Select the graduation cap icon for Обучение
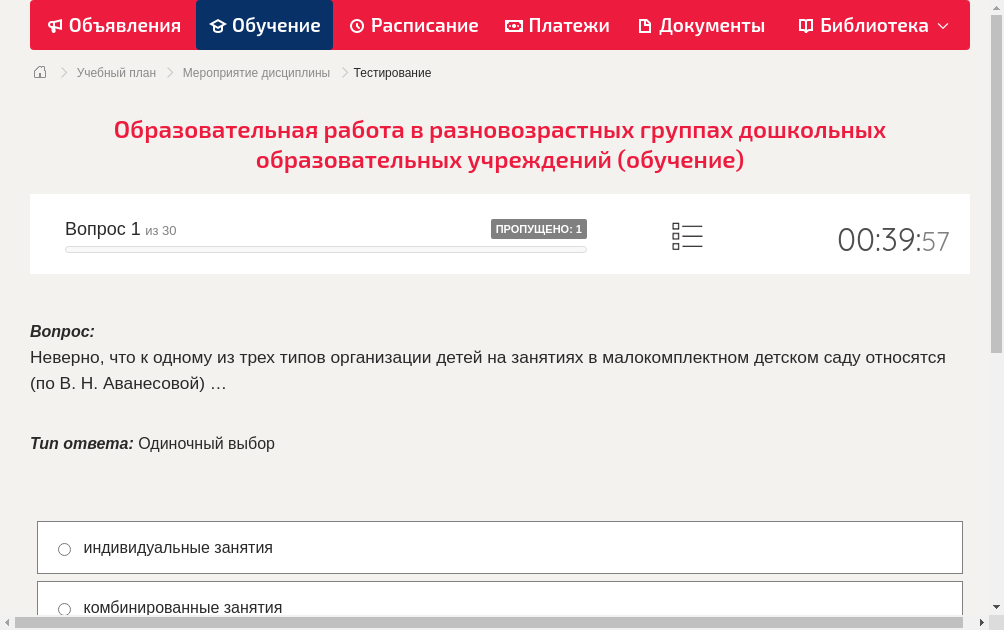Screen dimensions: 1004x630 pos(220,25)
